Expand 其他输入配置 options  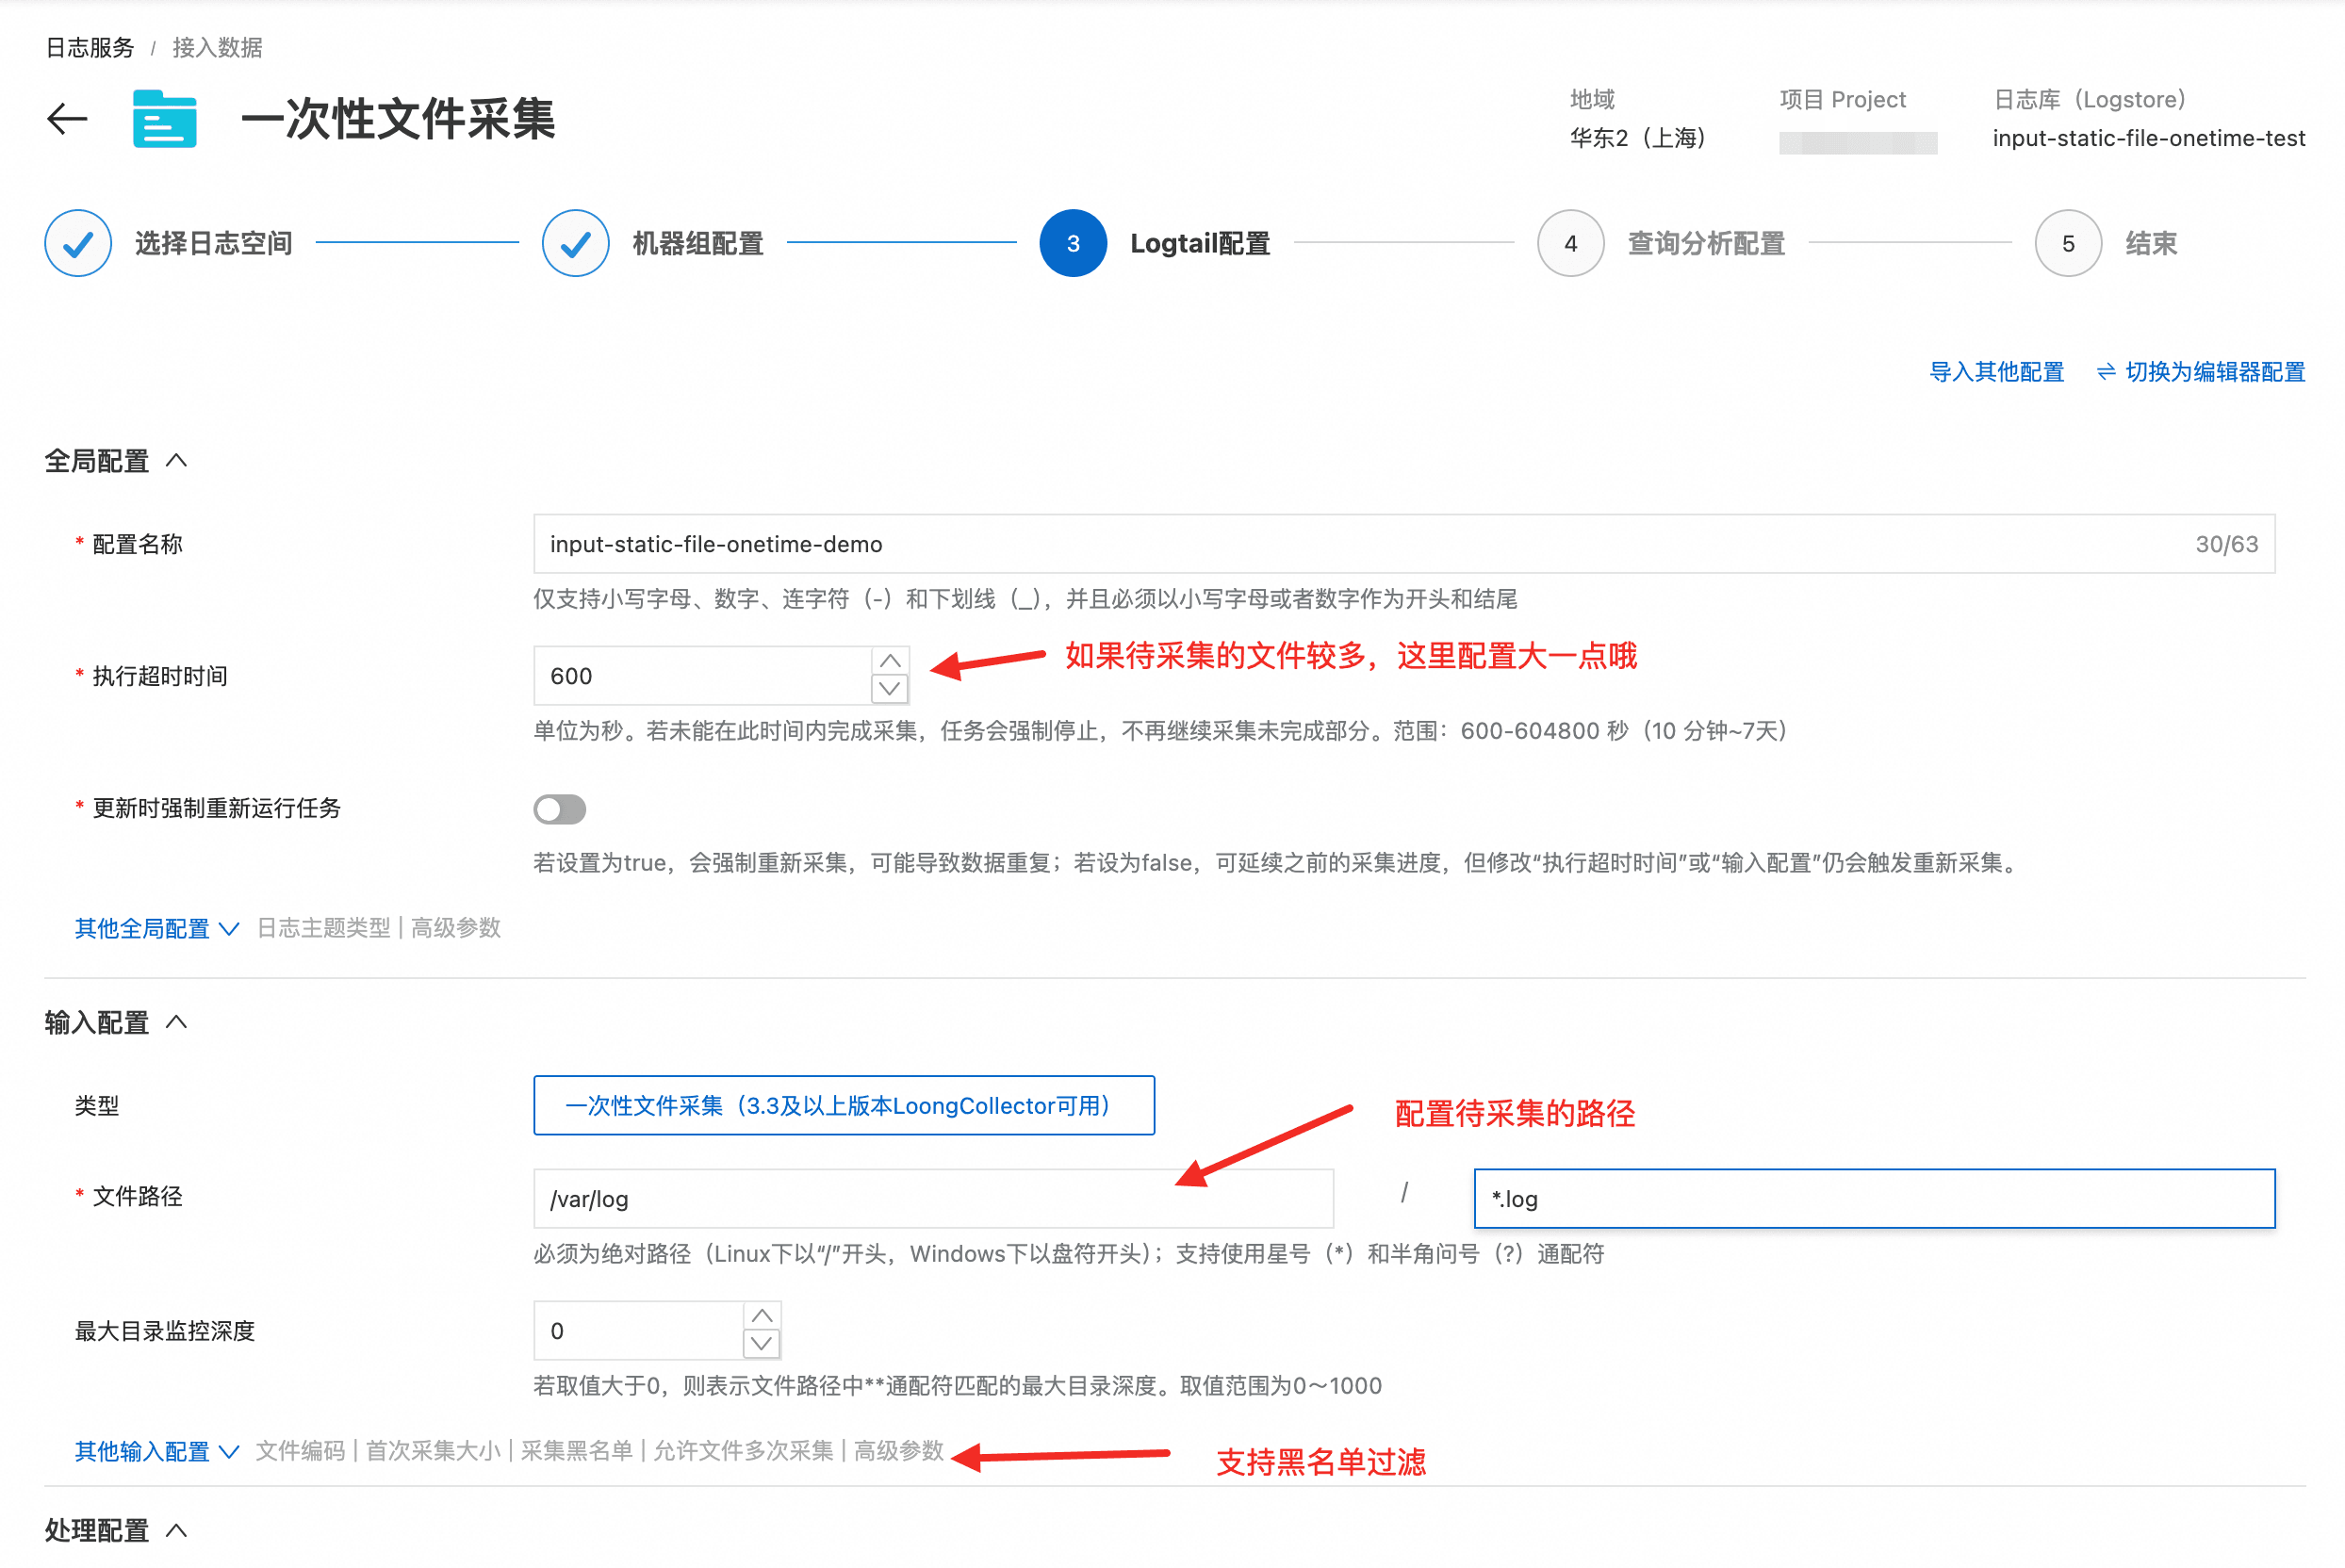(156, 1451)
